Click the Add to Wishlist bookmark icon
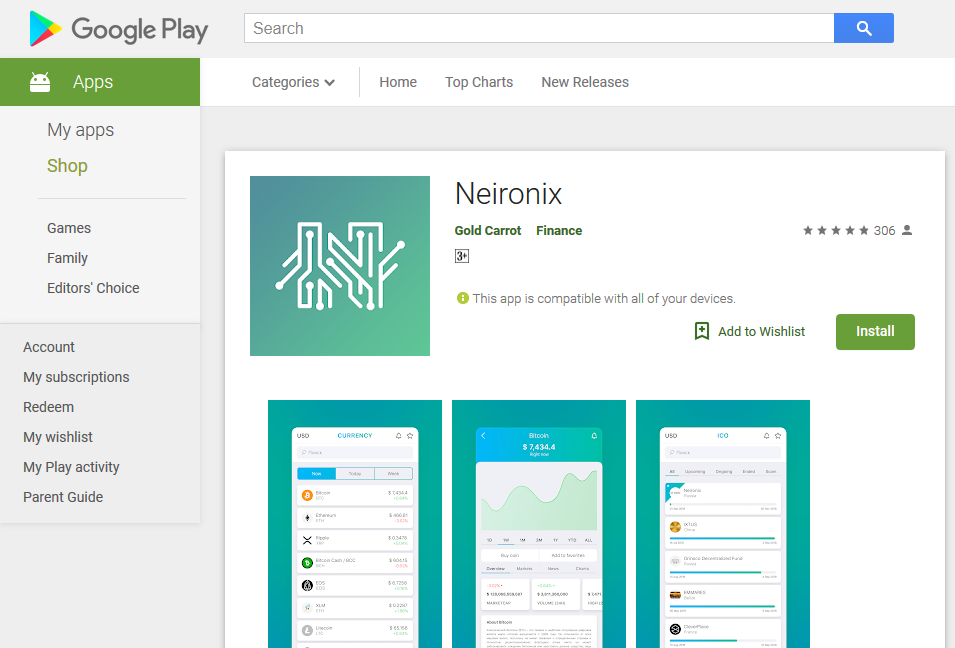Screen dimensions: 955x648 point(702,331)
